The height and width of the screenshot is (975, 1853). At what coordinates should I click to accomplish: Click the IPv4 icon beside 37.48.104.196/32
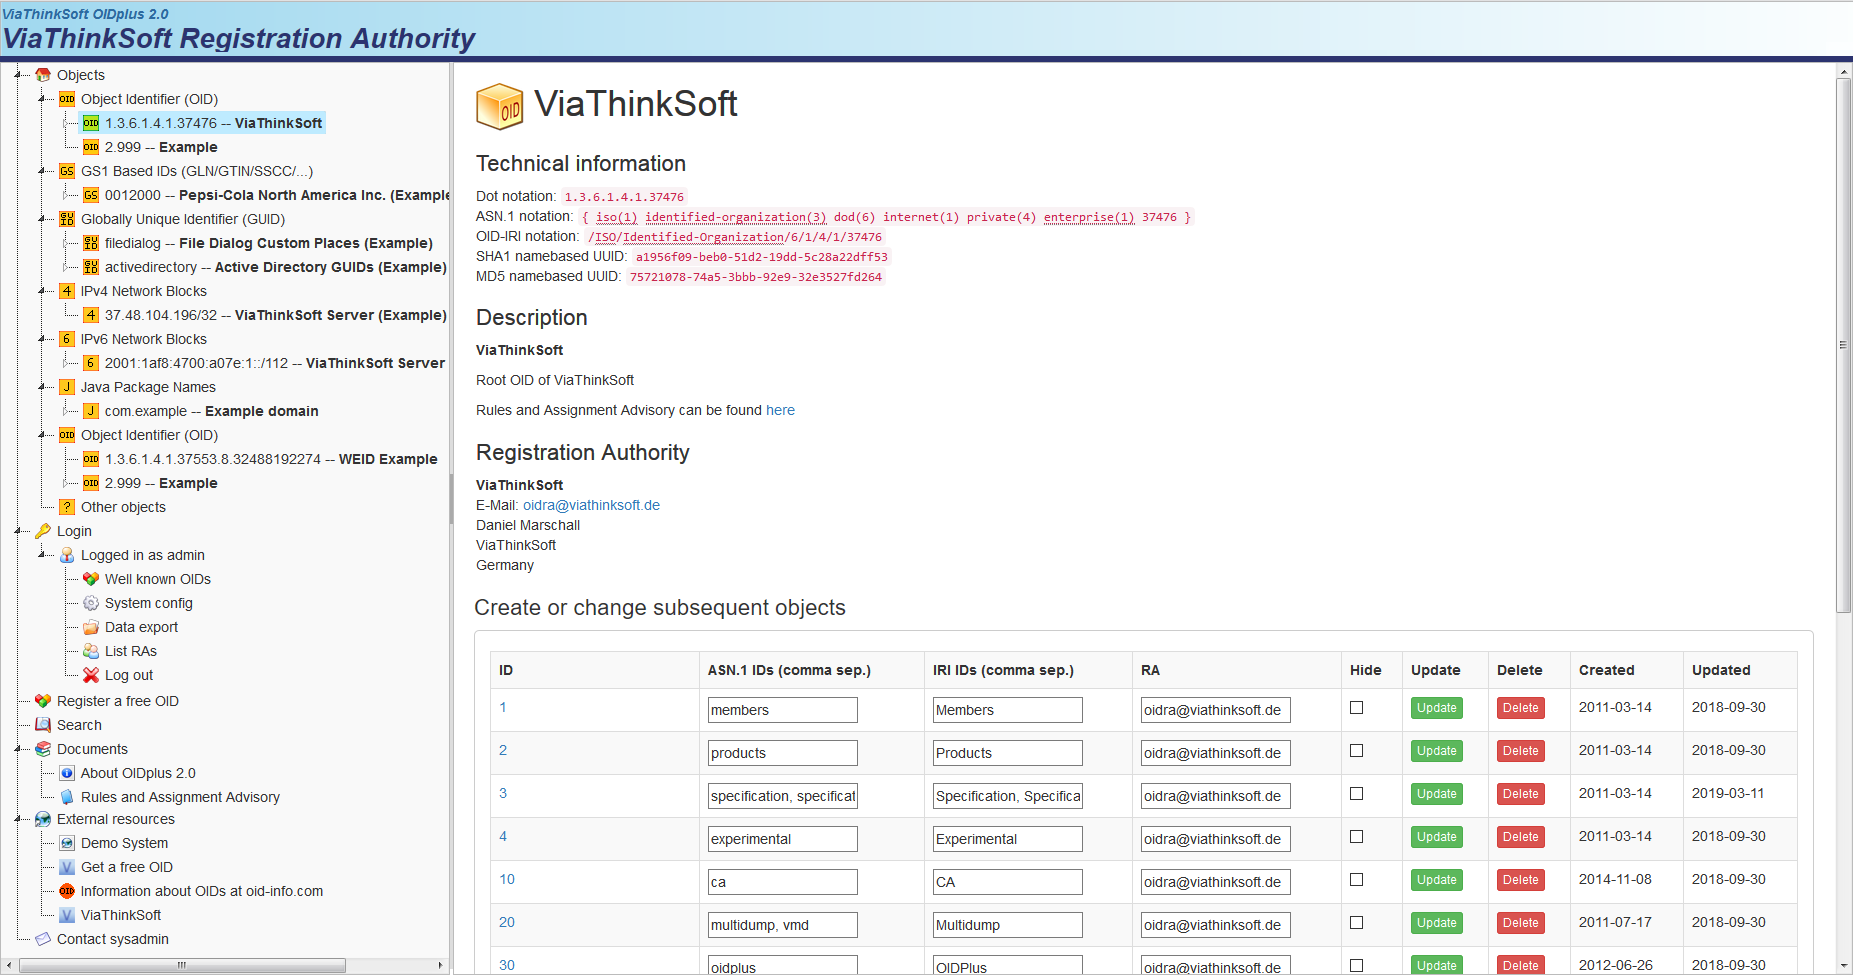point(91,315)
